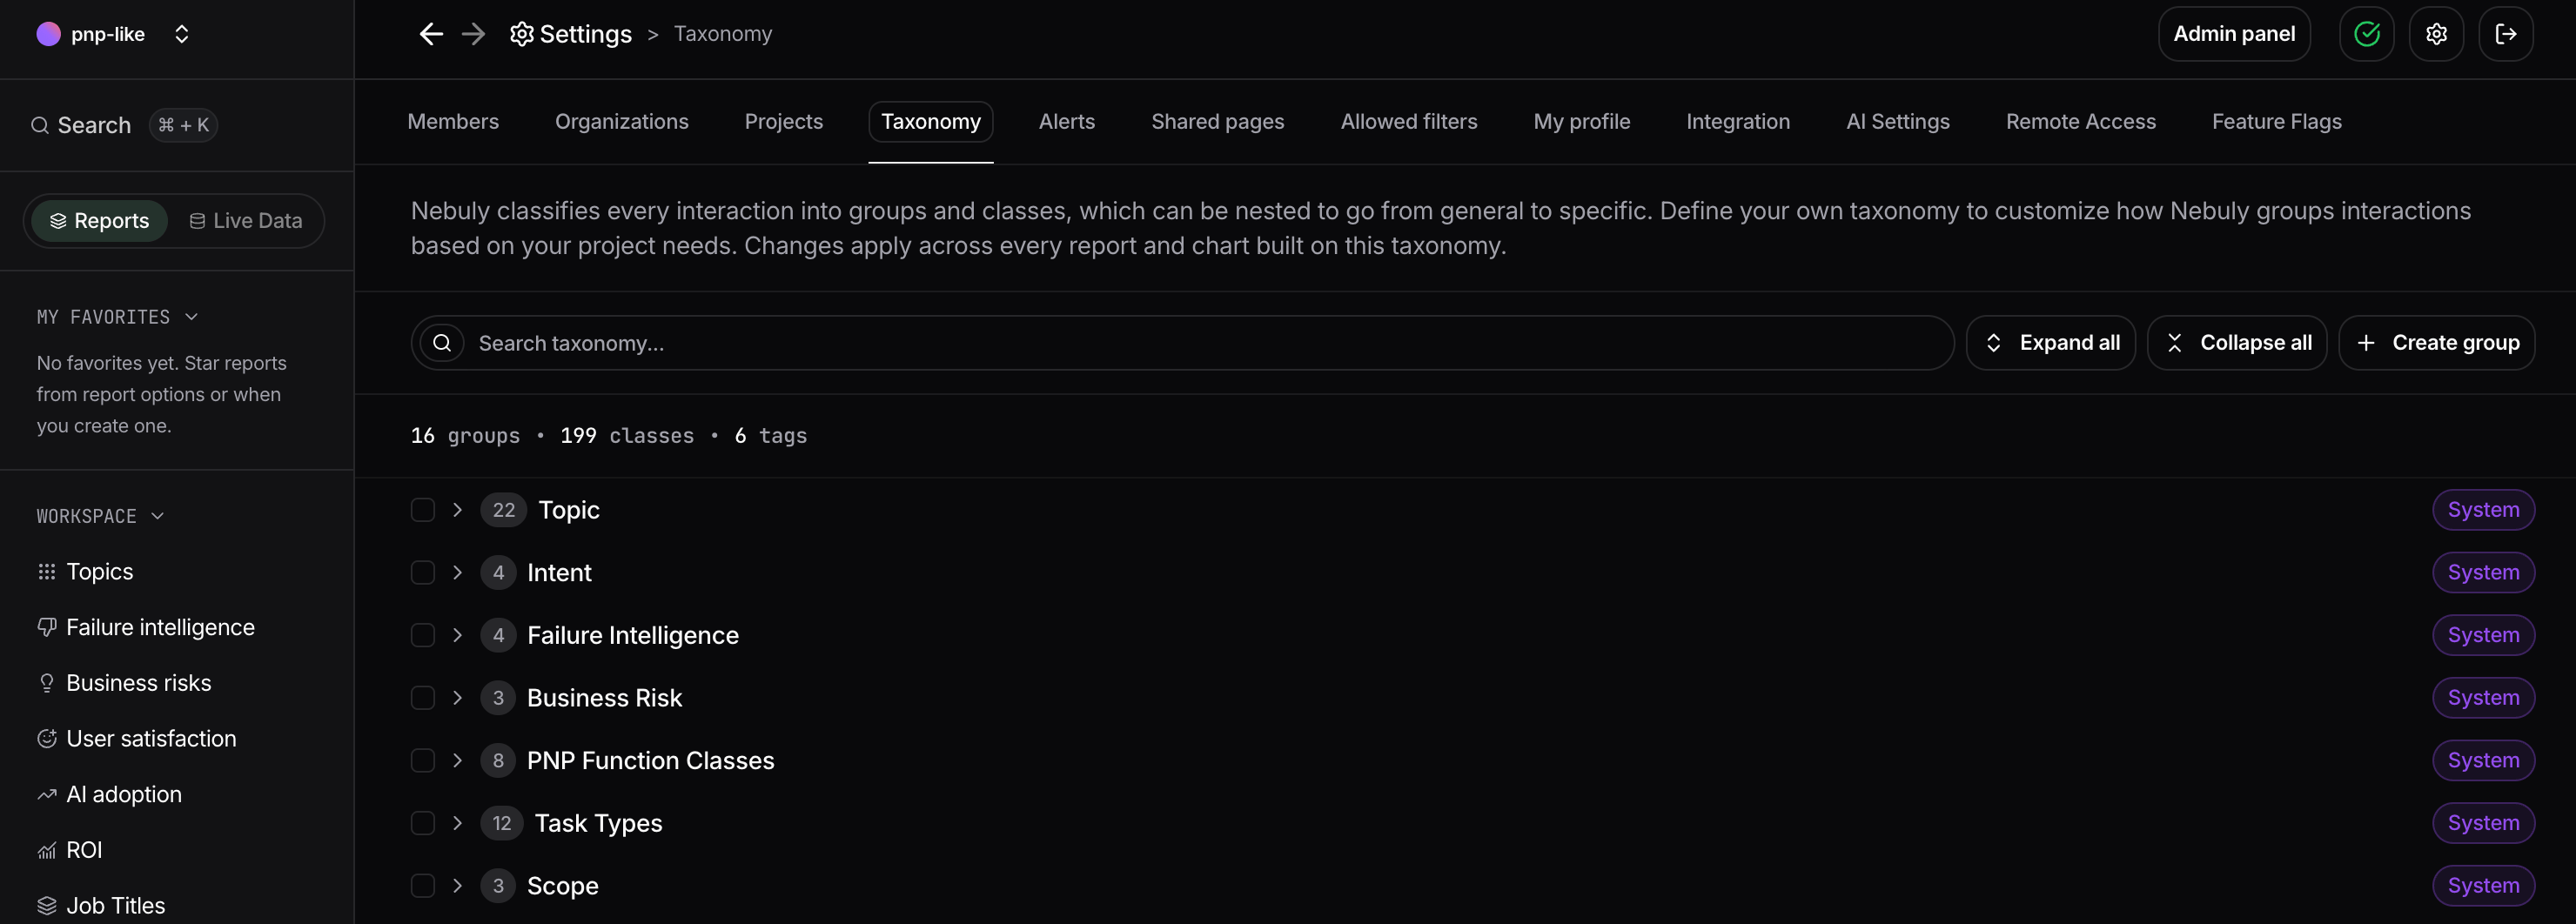Viewport: 2576px width, 924px height.
Task: Expand the Intent group chevron
Action: [x=457, y=572]
